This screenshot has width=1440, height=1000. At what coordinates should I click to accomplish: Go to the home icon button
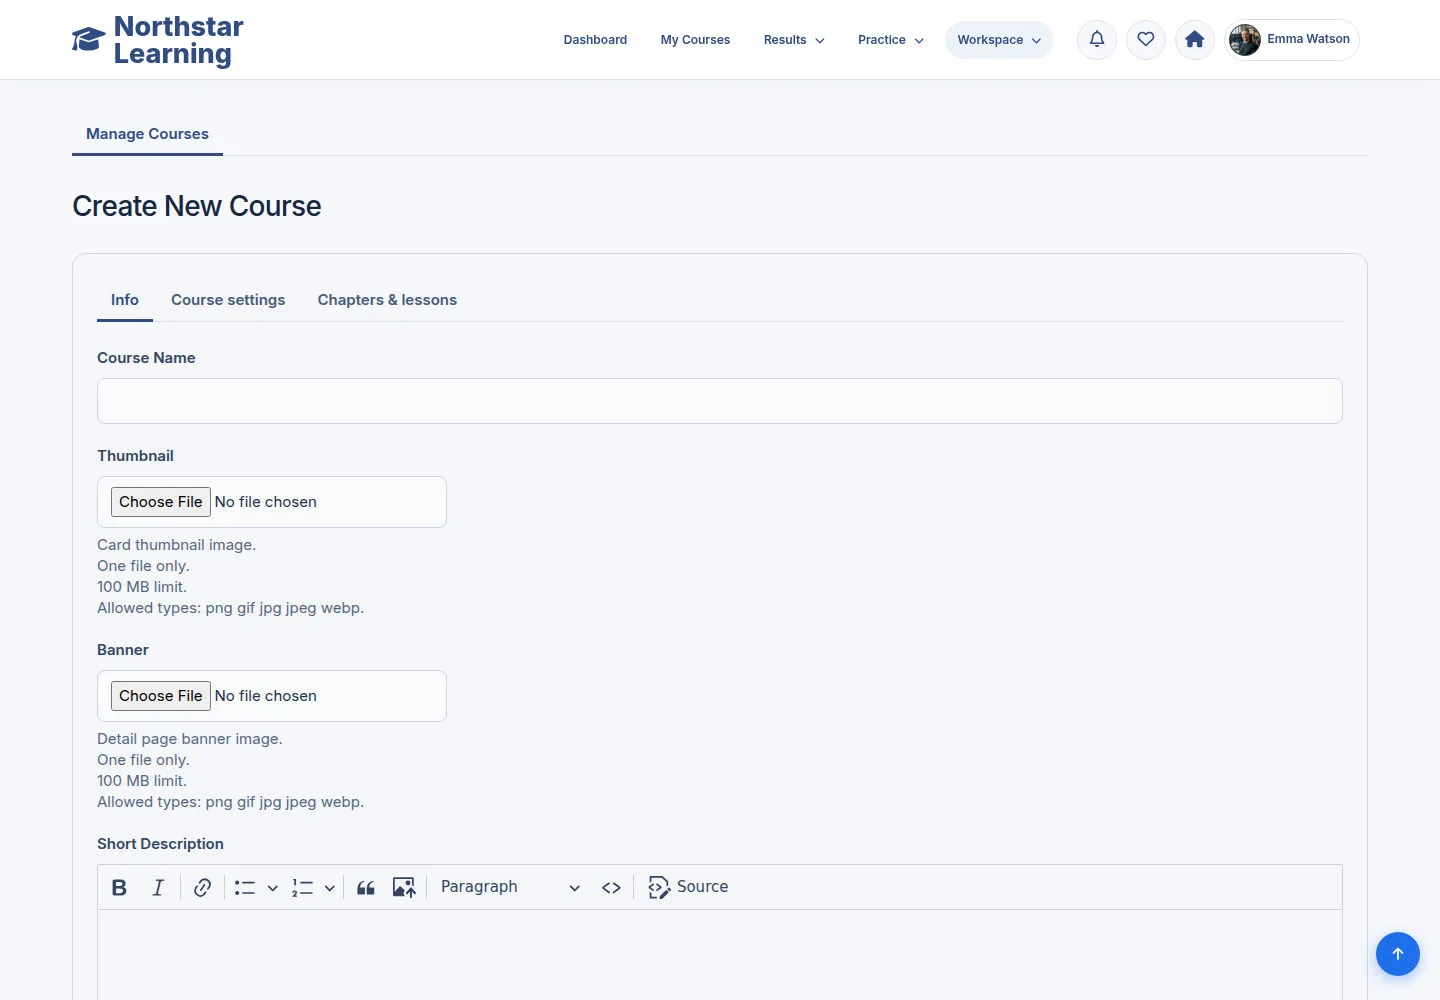pyautogui.click(x=1195, y=40)
